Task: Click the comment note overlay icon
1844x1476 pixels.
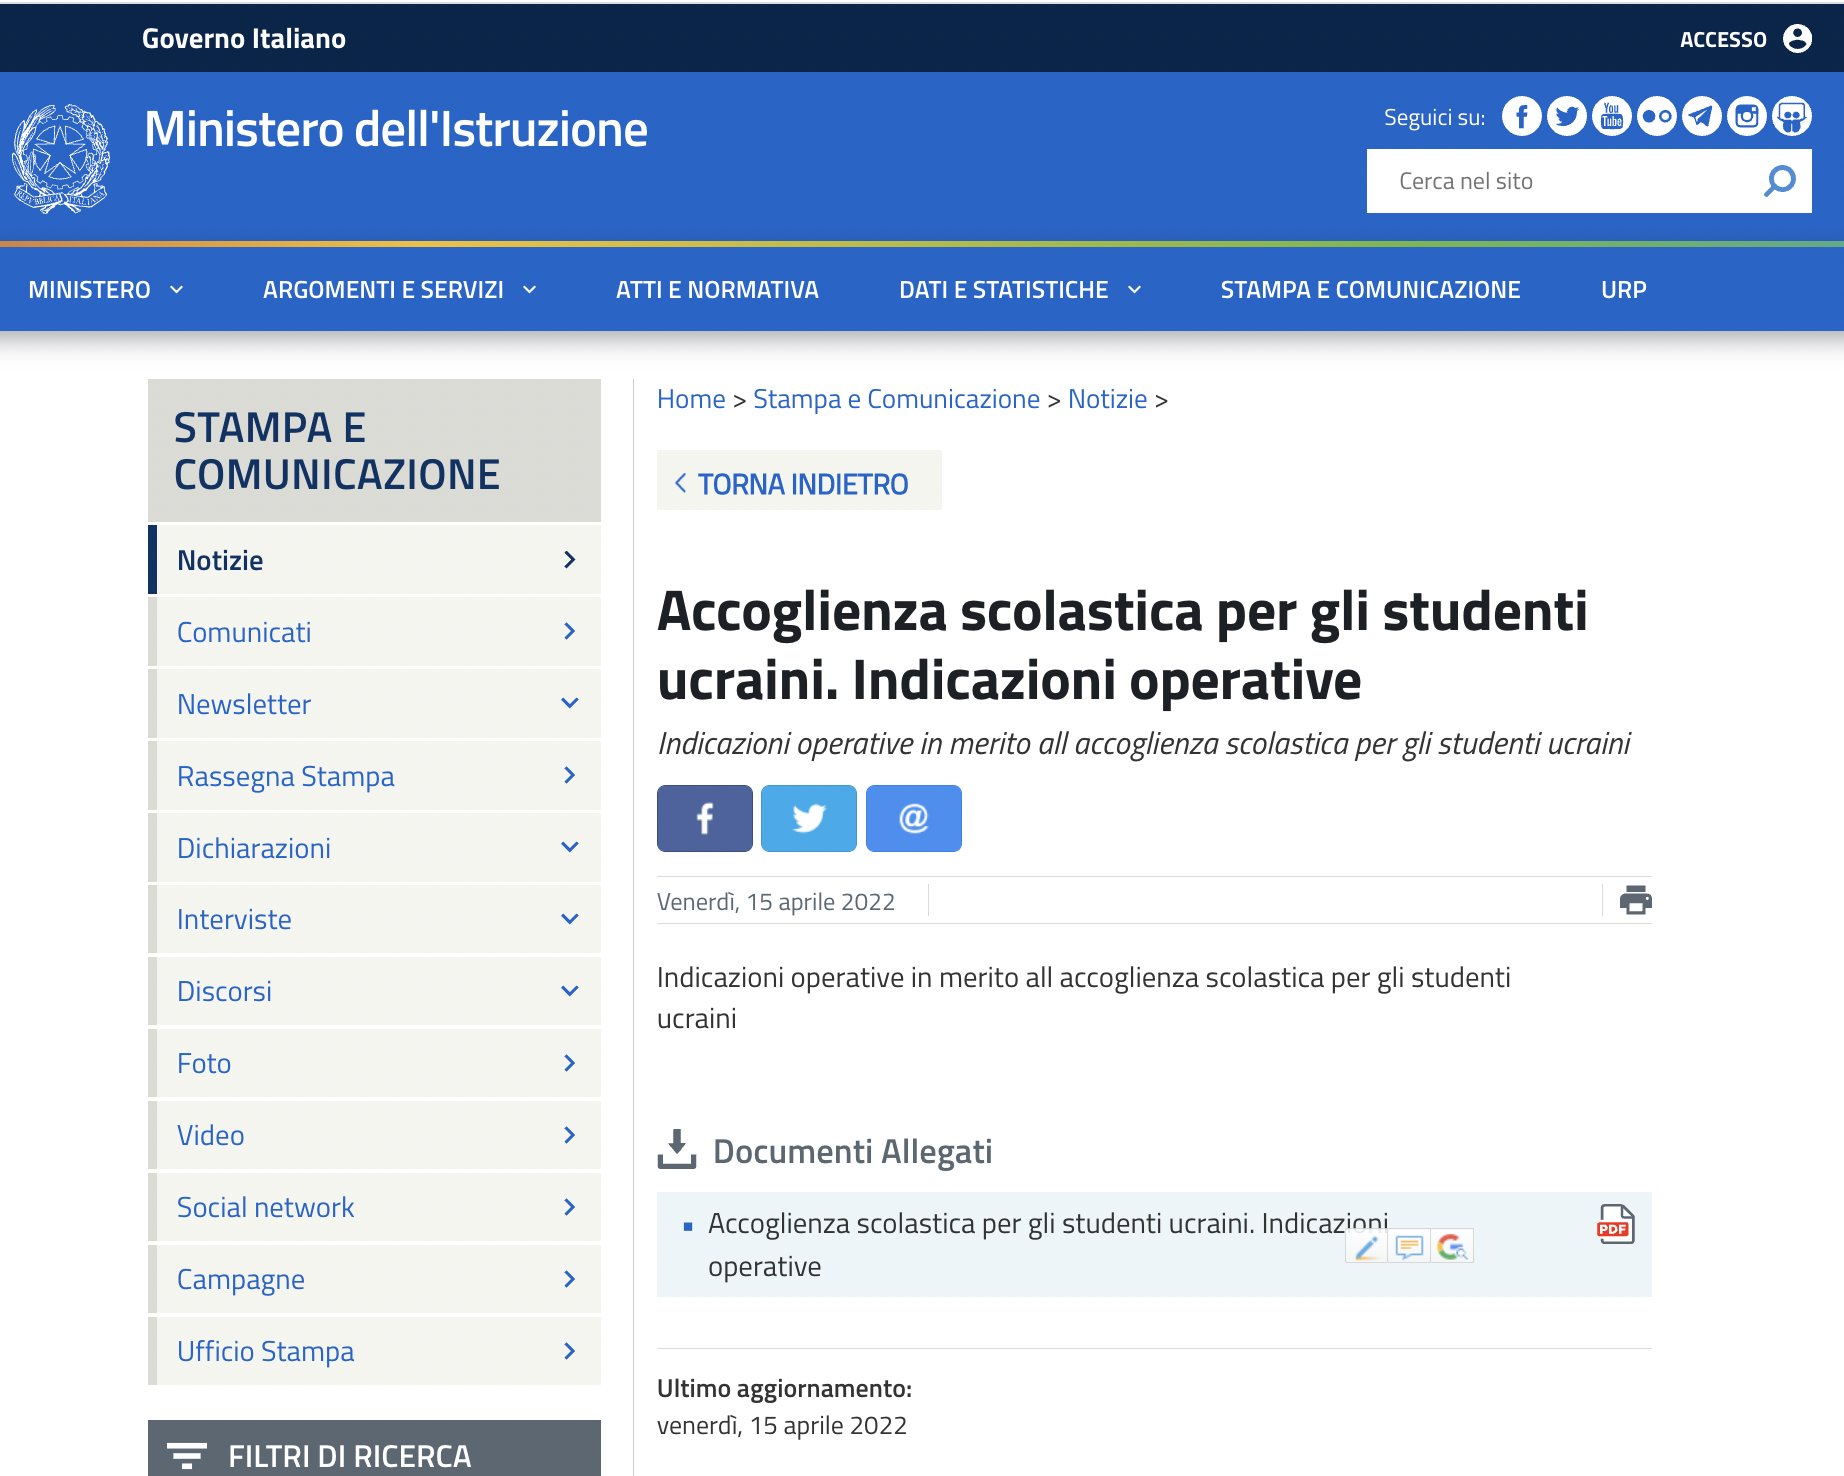Action: [x=1409, y=1247]
